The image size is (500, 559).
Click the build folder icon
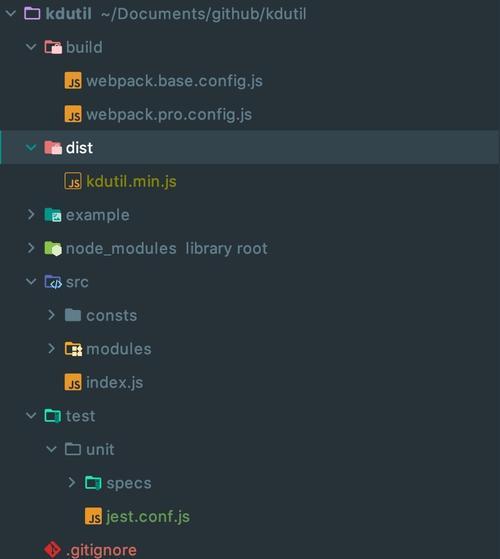pyautogui.click(x=53, y=47)
